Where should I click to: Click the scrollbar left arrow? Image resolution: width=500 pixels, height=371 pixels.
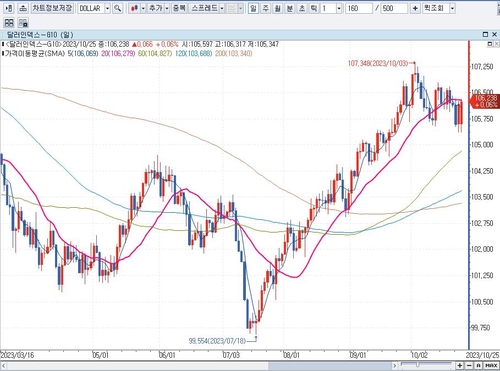(x=3, y=366)
